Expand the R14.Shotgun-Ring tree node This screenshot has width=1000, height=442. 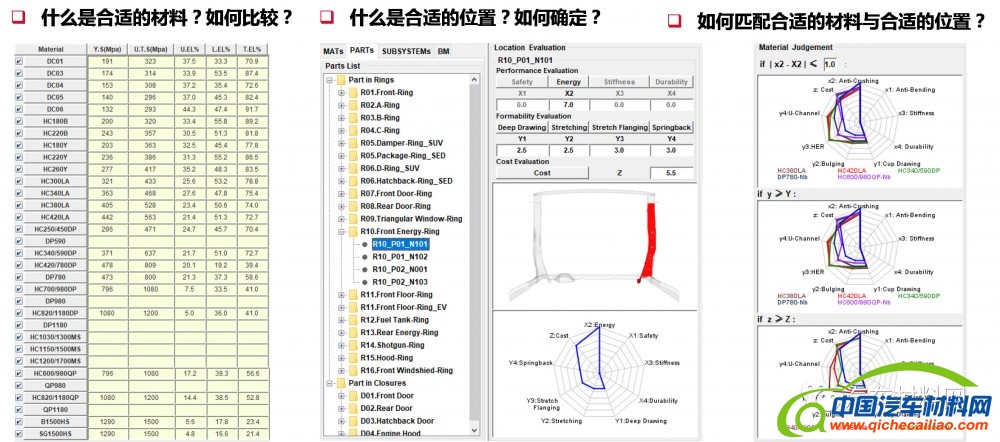point(341,345)
